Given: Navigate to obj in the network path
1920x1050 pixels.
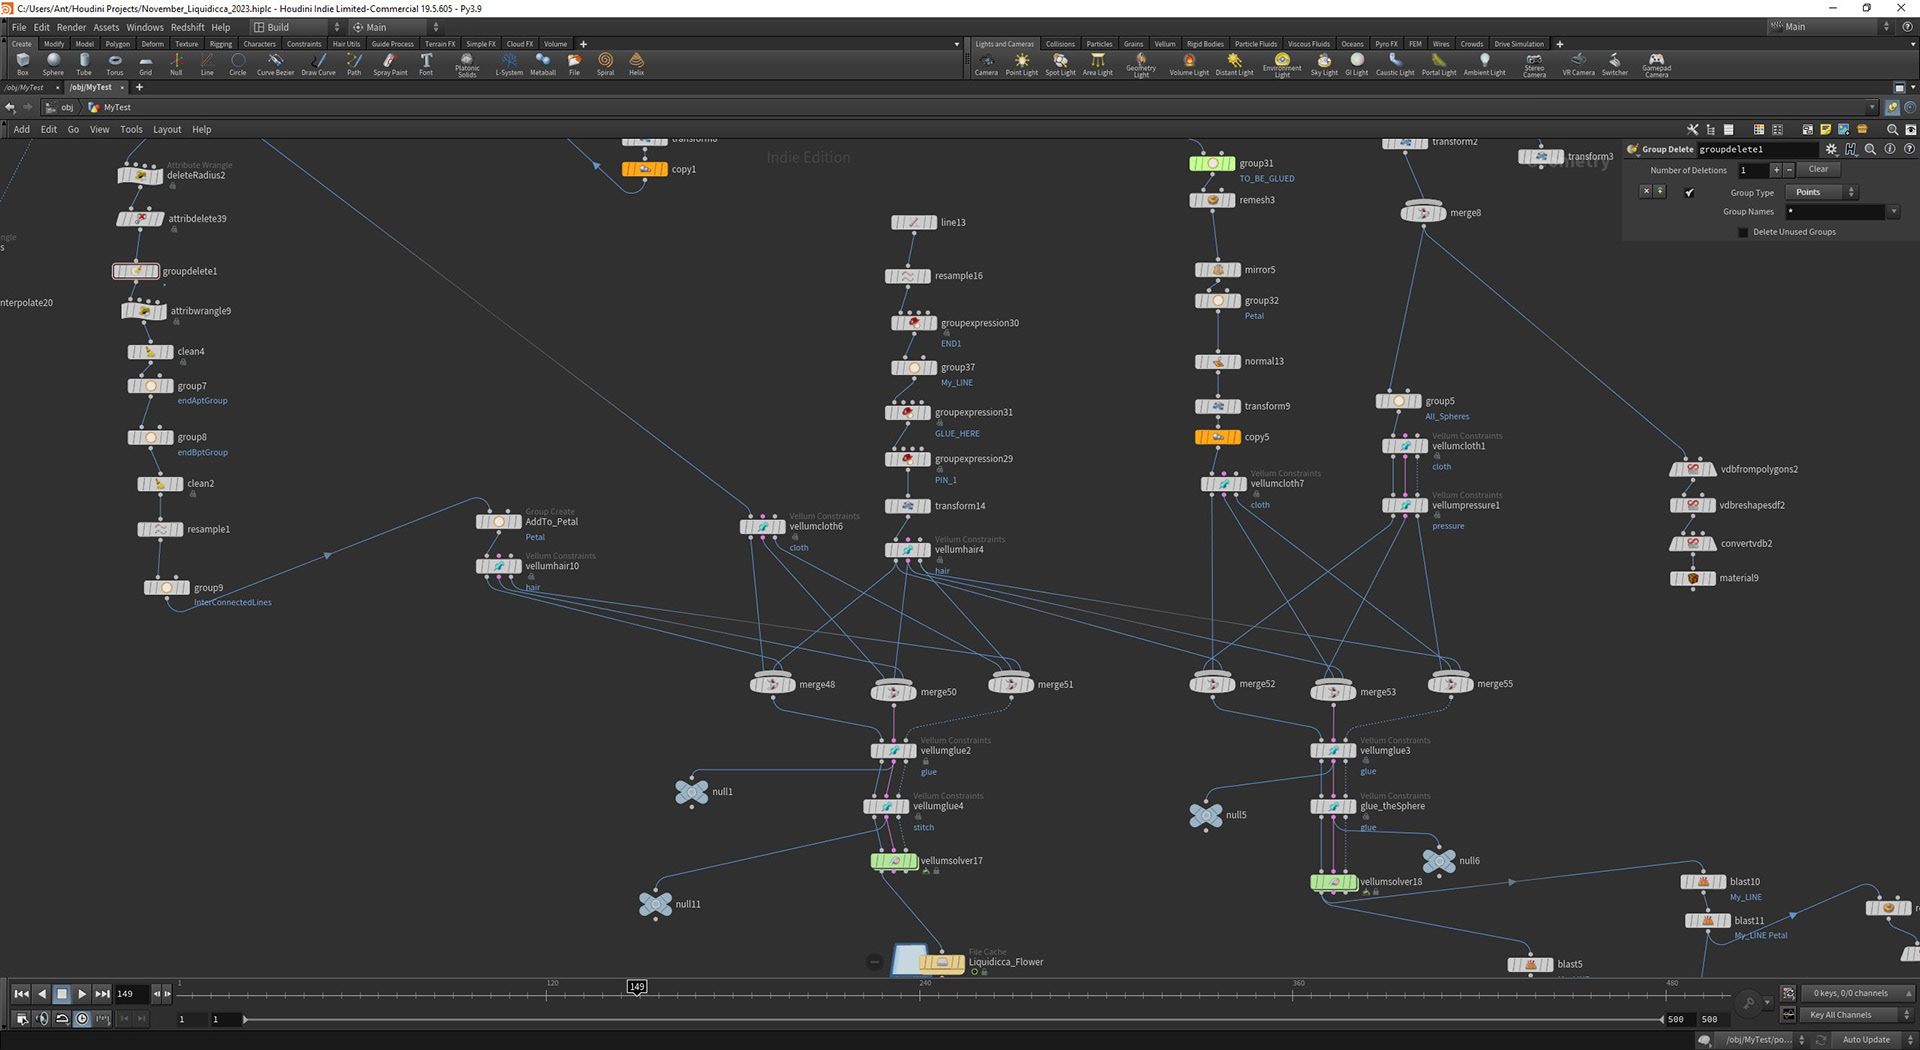Looking at the screenshot, I should coord(61,107).
